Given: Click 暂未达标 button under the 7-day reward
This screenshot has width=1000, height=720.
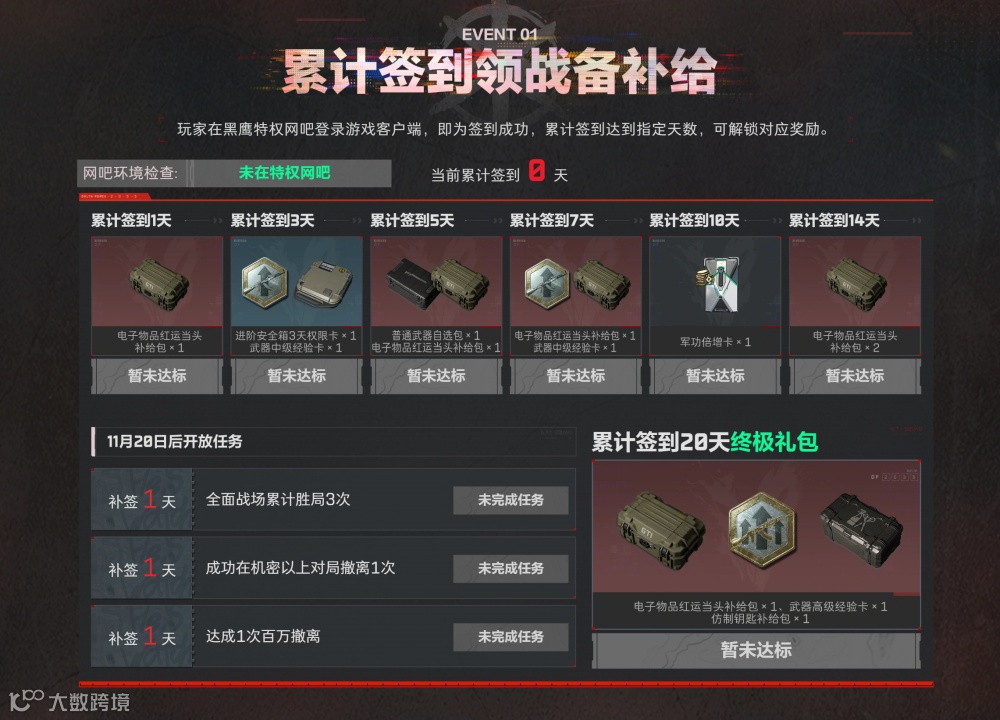Looking at the screenshot, I should click(576, 376).
